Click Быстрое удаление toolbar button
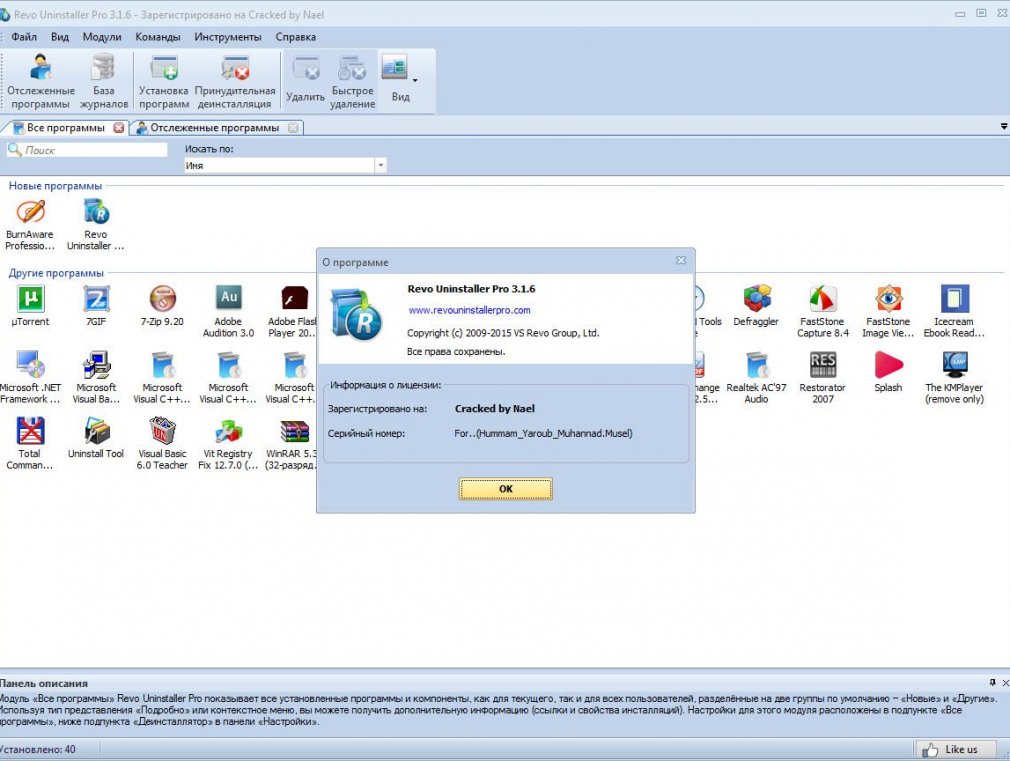The width and height of the screenshot is (1010, 761). pyautogui.click(x=352, y=81)
